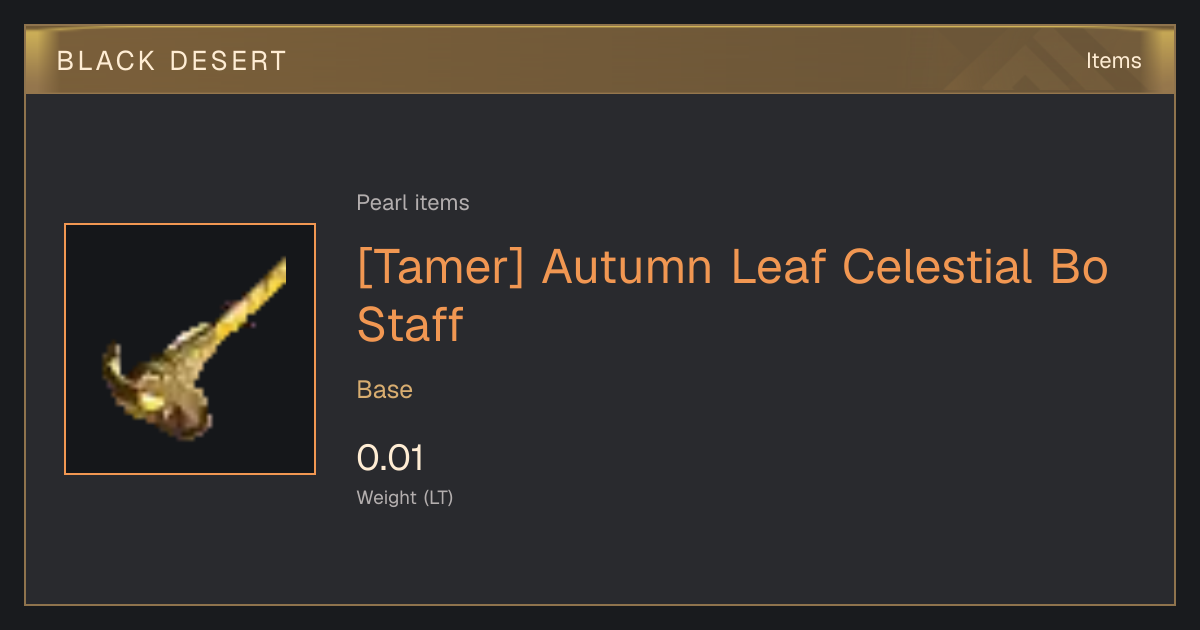
Task: Click the Autumn Leaf Celestial Bo item title
Action: pos(732,296)
